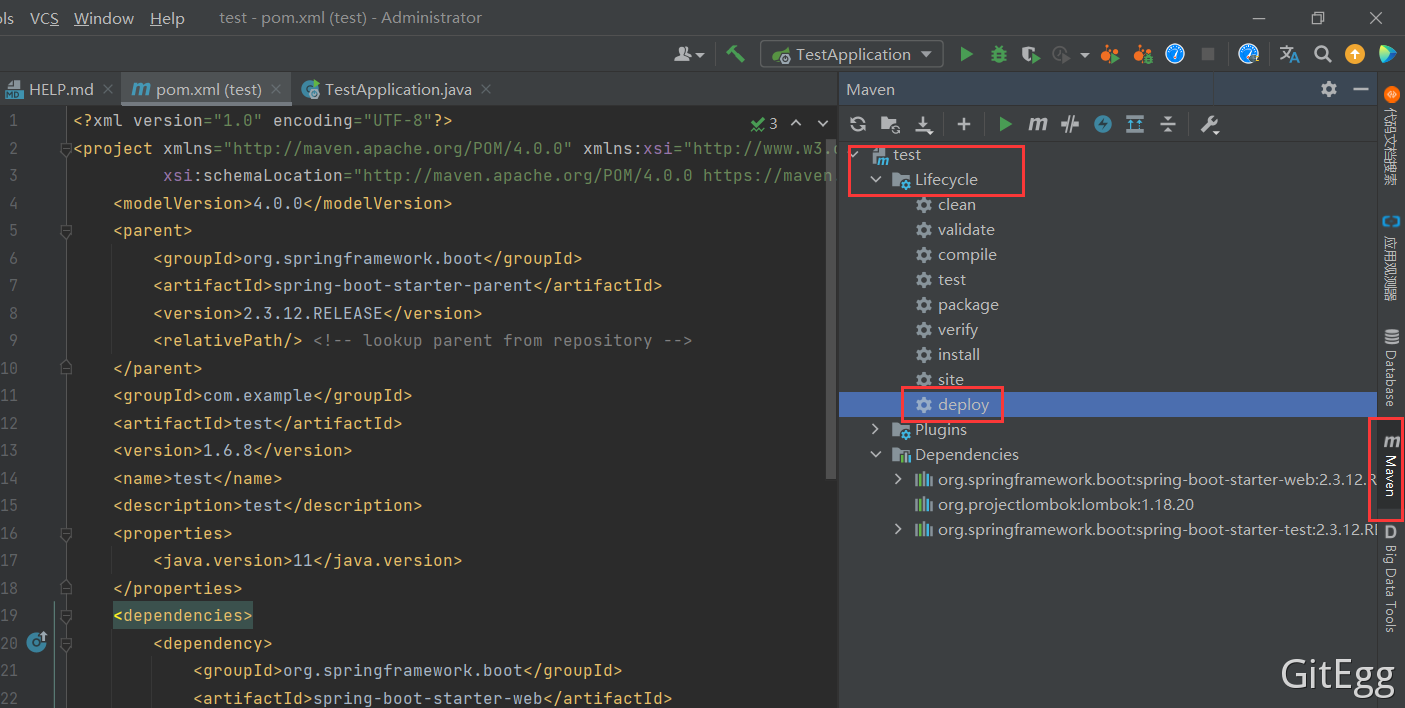Close the TestApplication.java tab
The height and width of the screenshot is (708, 1405).
[x=486, y=89]
